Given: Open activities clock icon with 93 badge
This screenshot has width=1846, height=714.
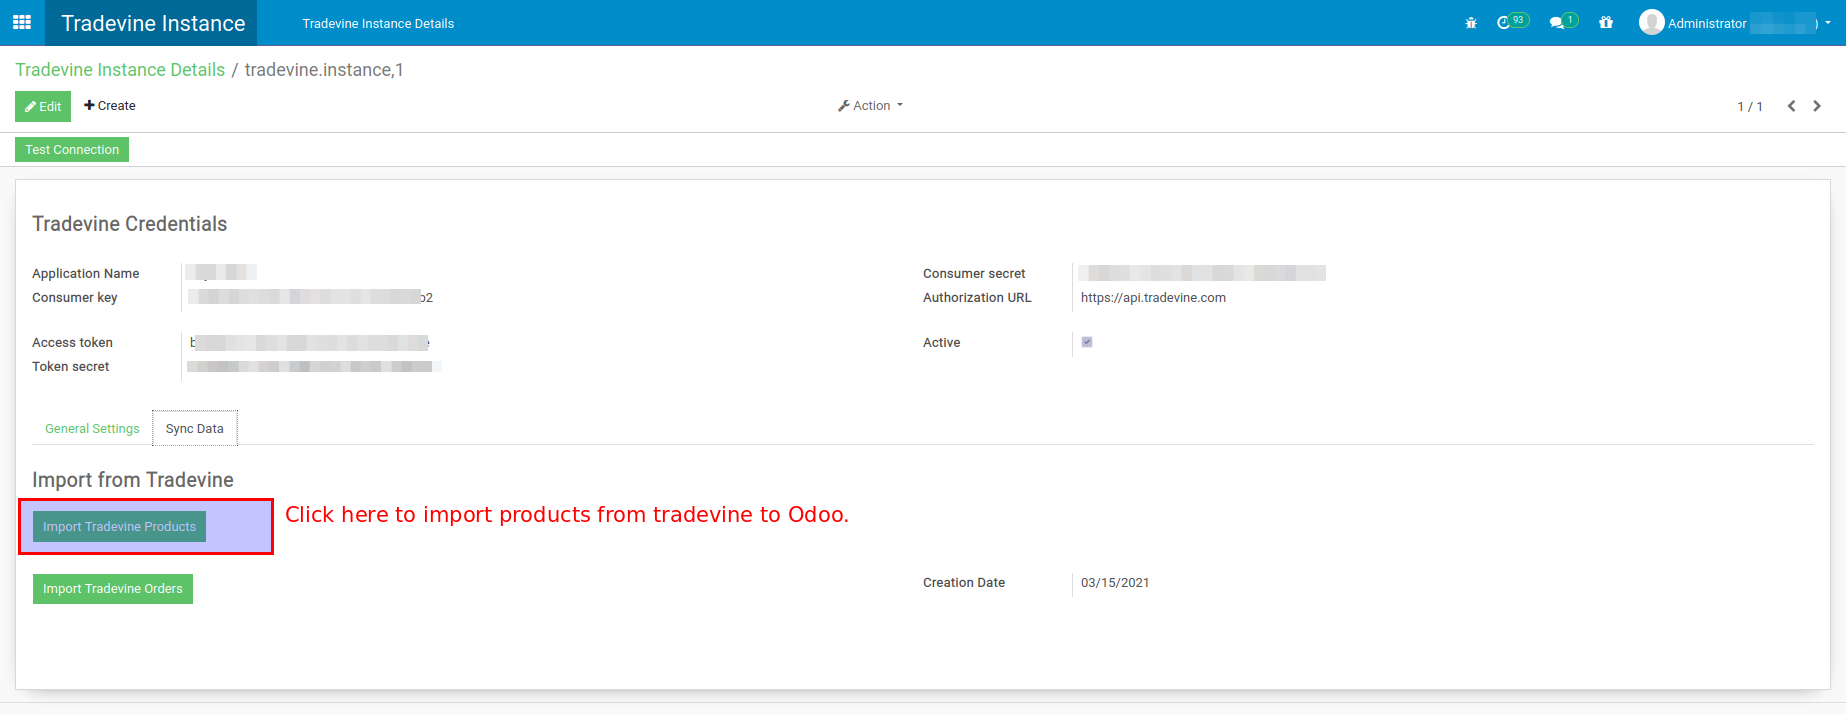Looking at the screenshot, I should (x=1505, y=23).
